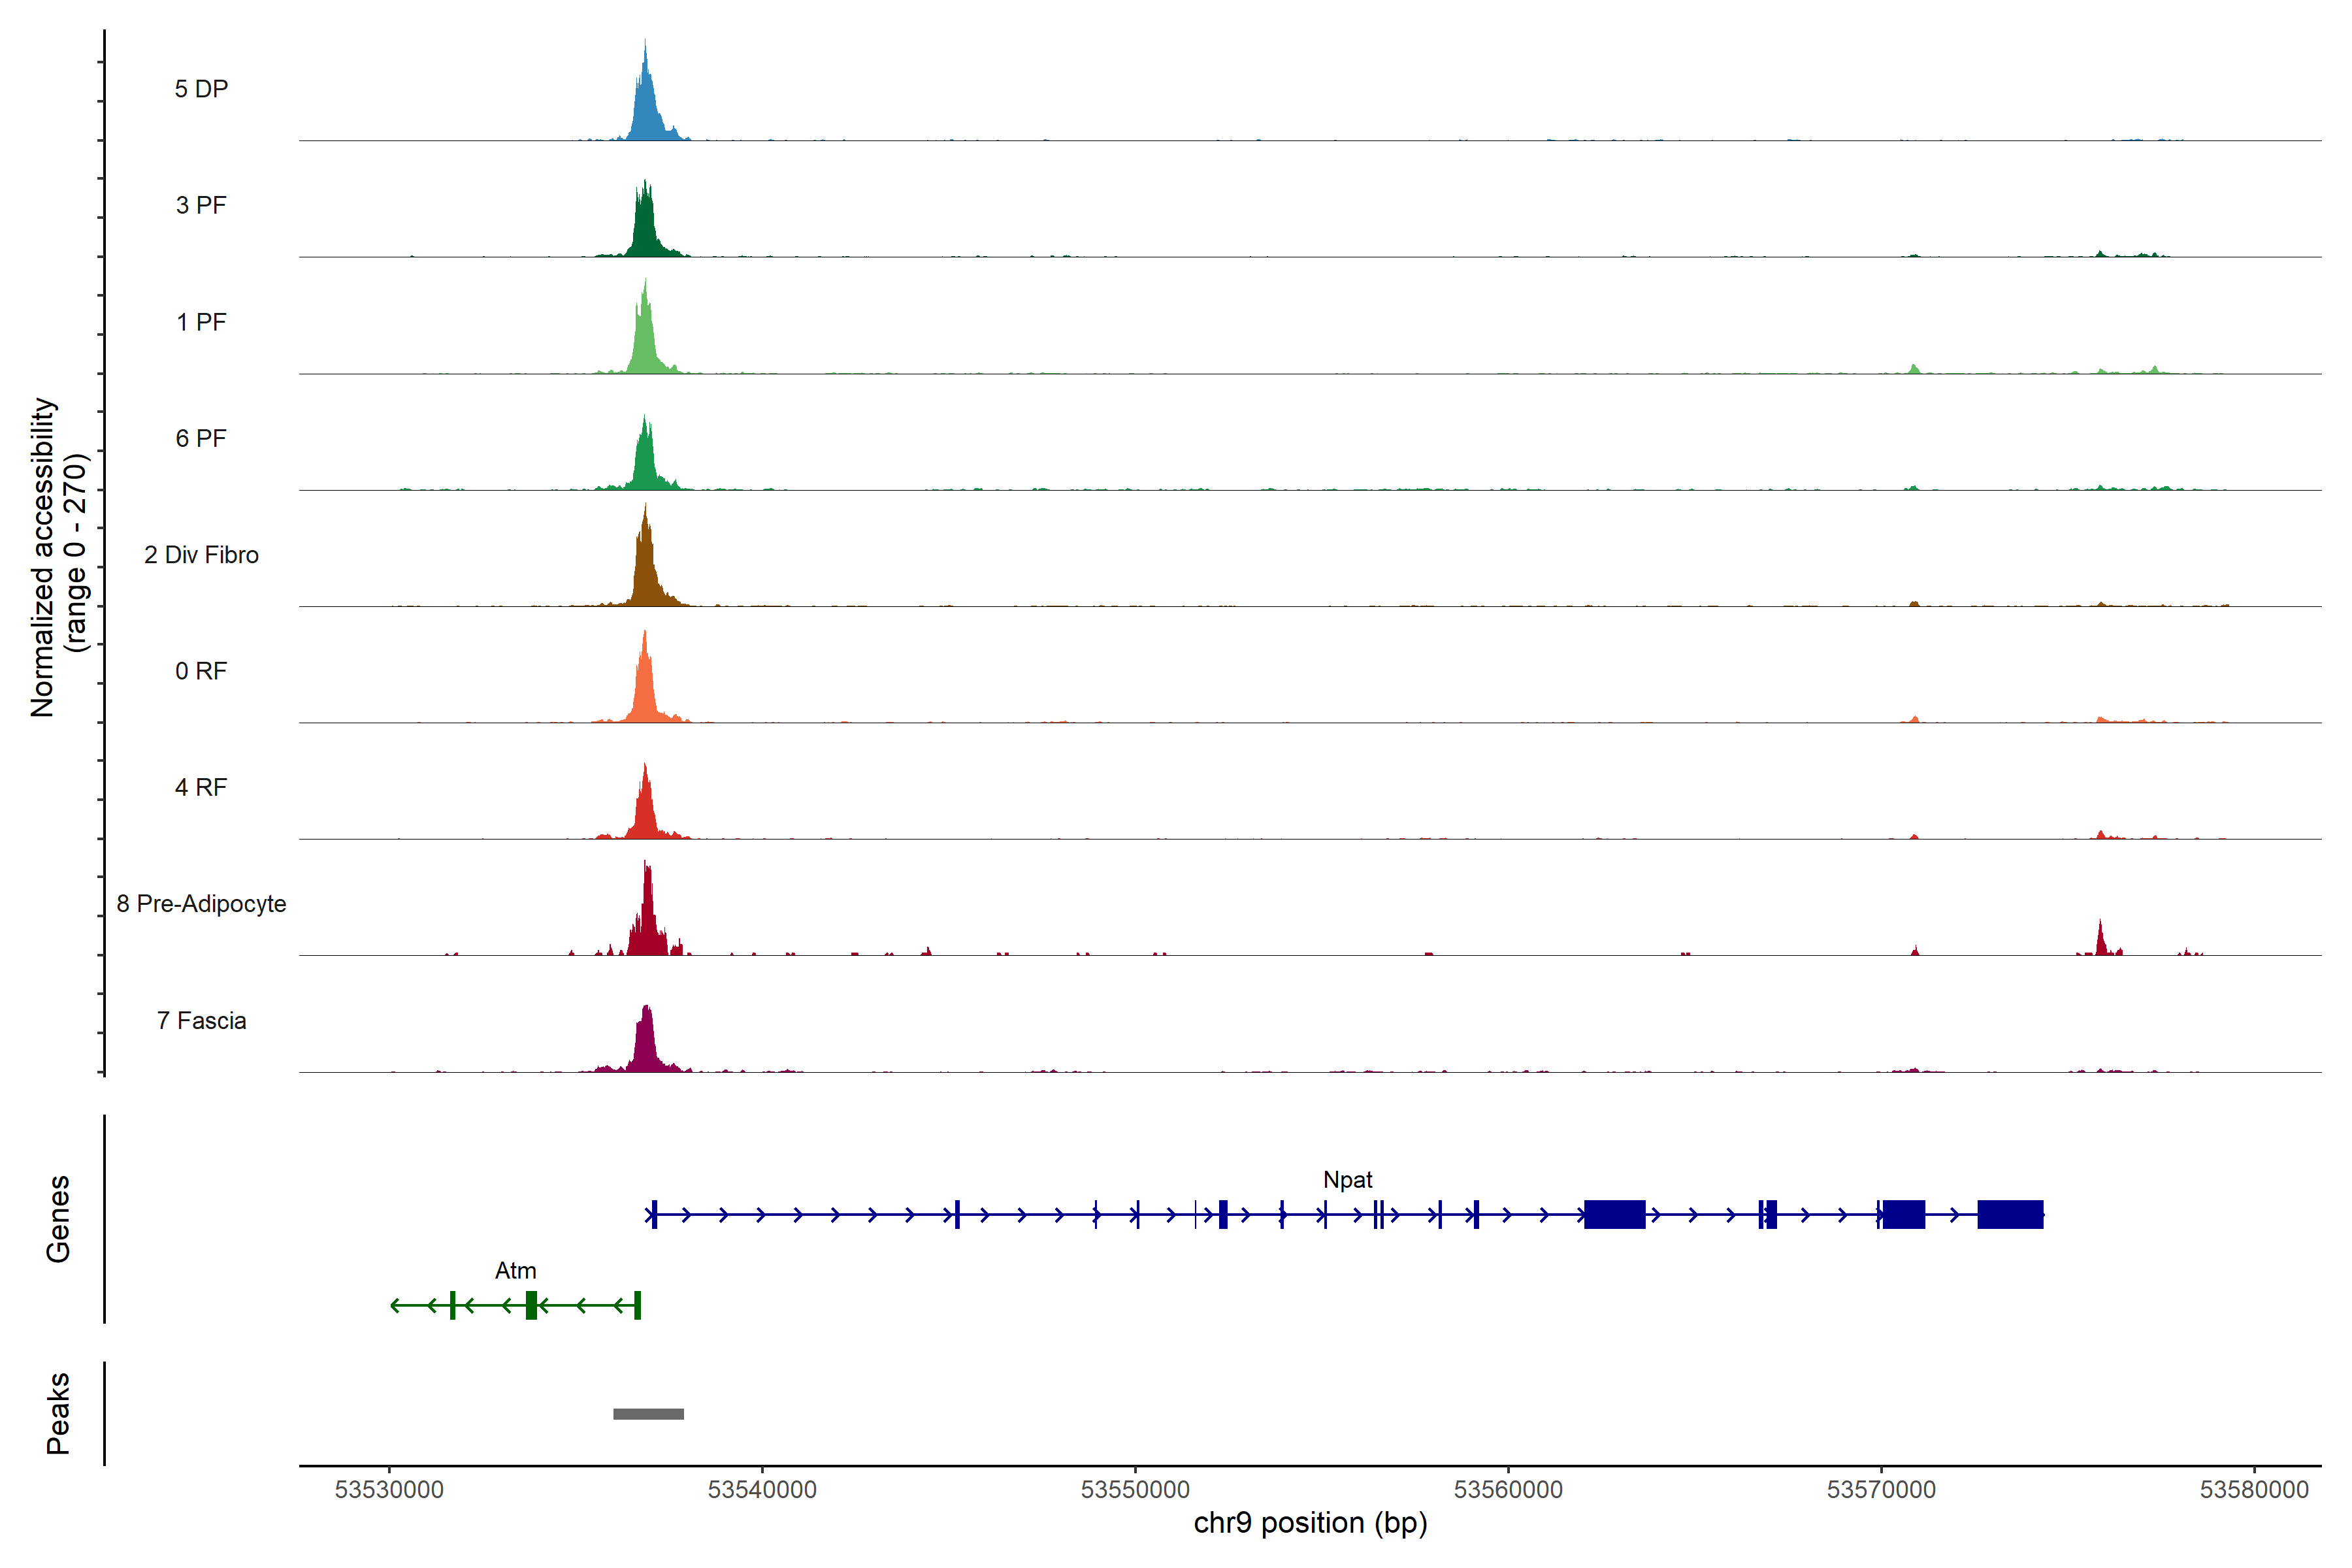The image size is (2352, 1568).
Task: Click the Peaks track title
Action: (x=58, y=1413)
